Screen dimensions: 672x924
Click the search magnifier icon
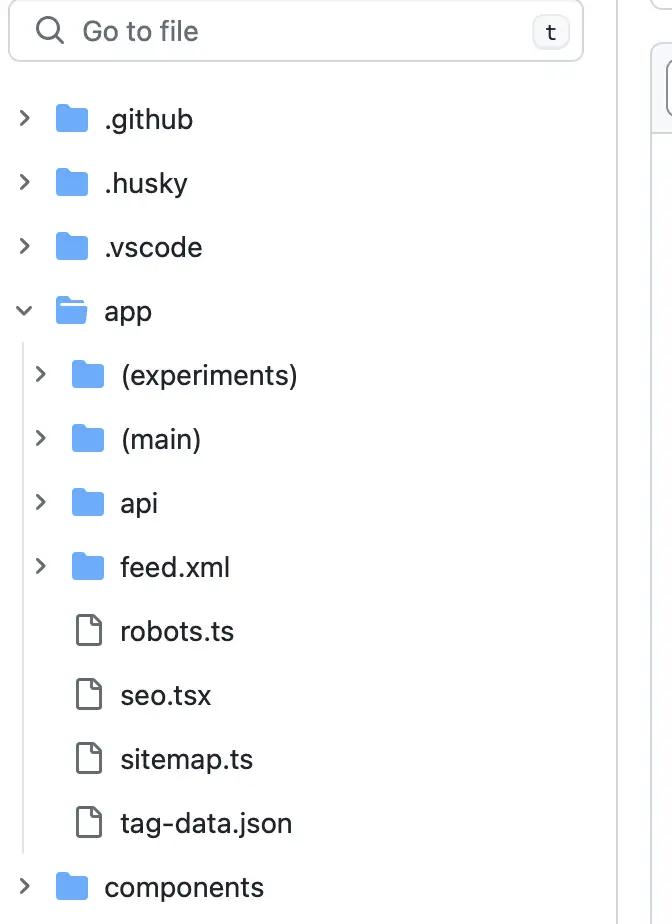click(x=50, y=31)
